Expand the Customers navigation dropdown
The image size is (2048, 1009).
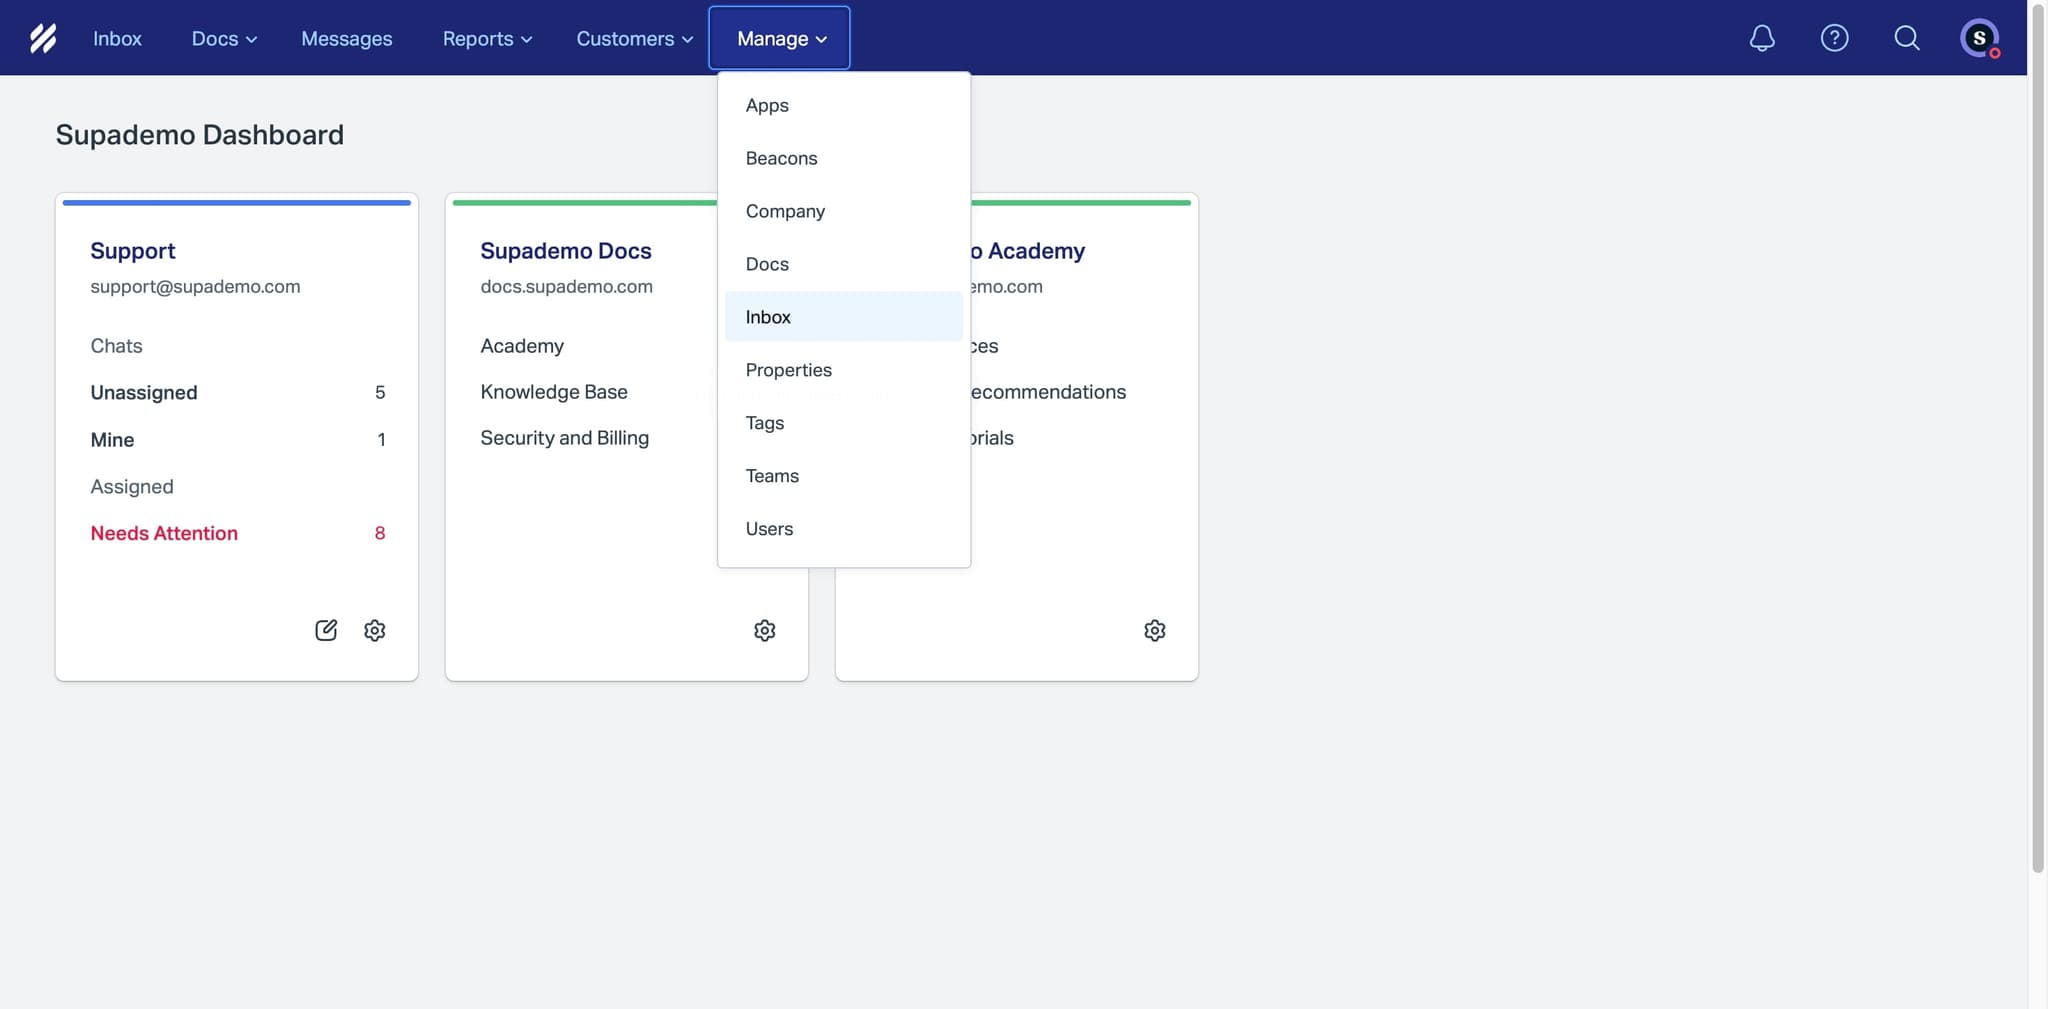tap(632, 38)
